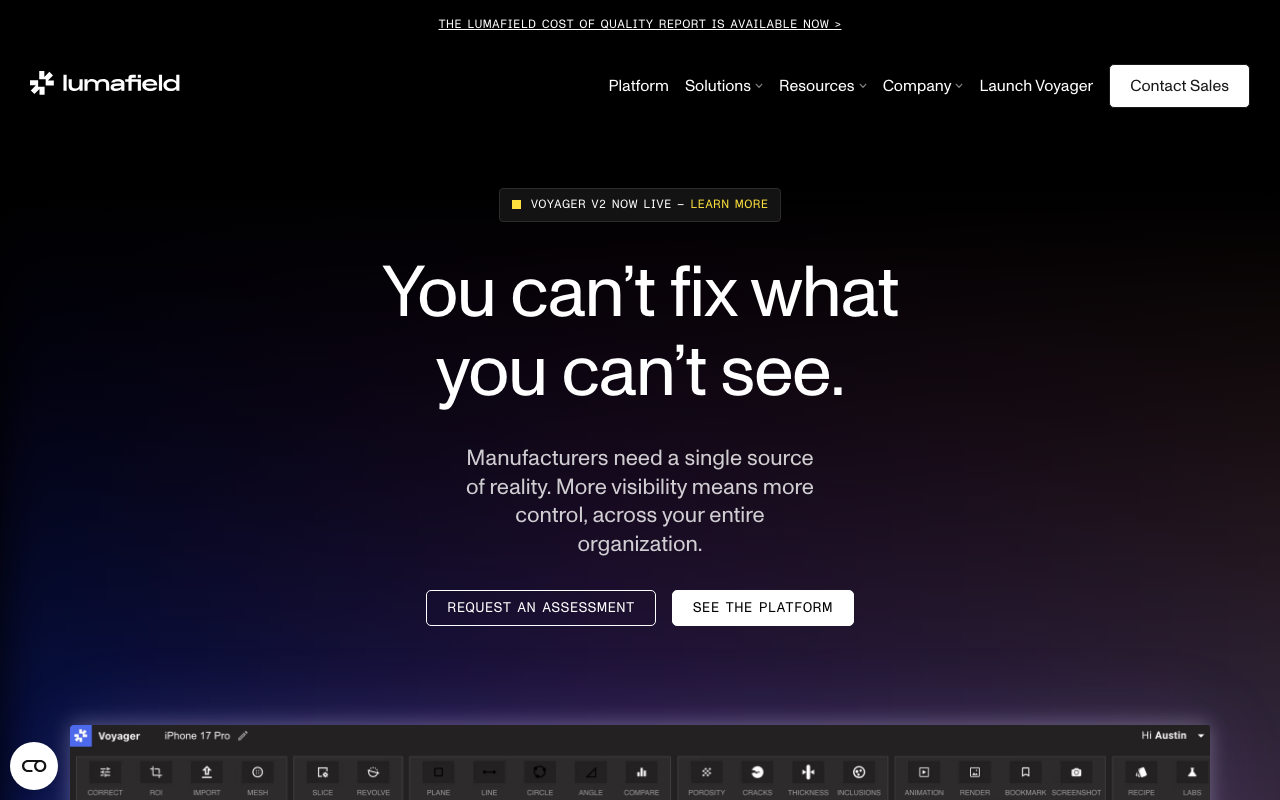Click Learn More in the Voyager V2 badge
1280x800 pixels.
[729, 204]
